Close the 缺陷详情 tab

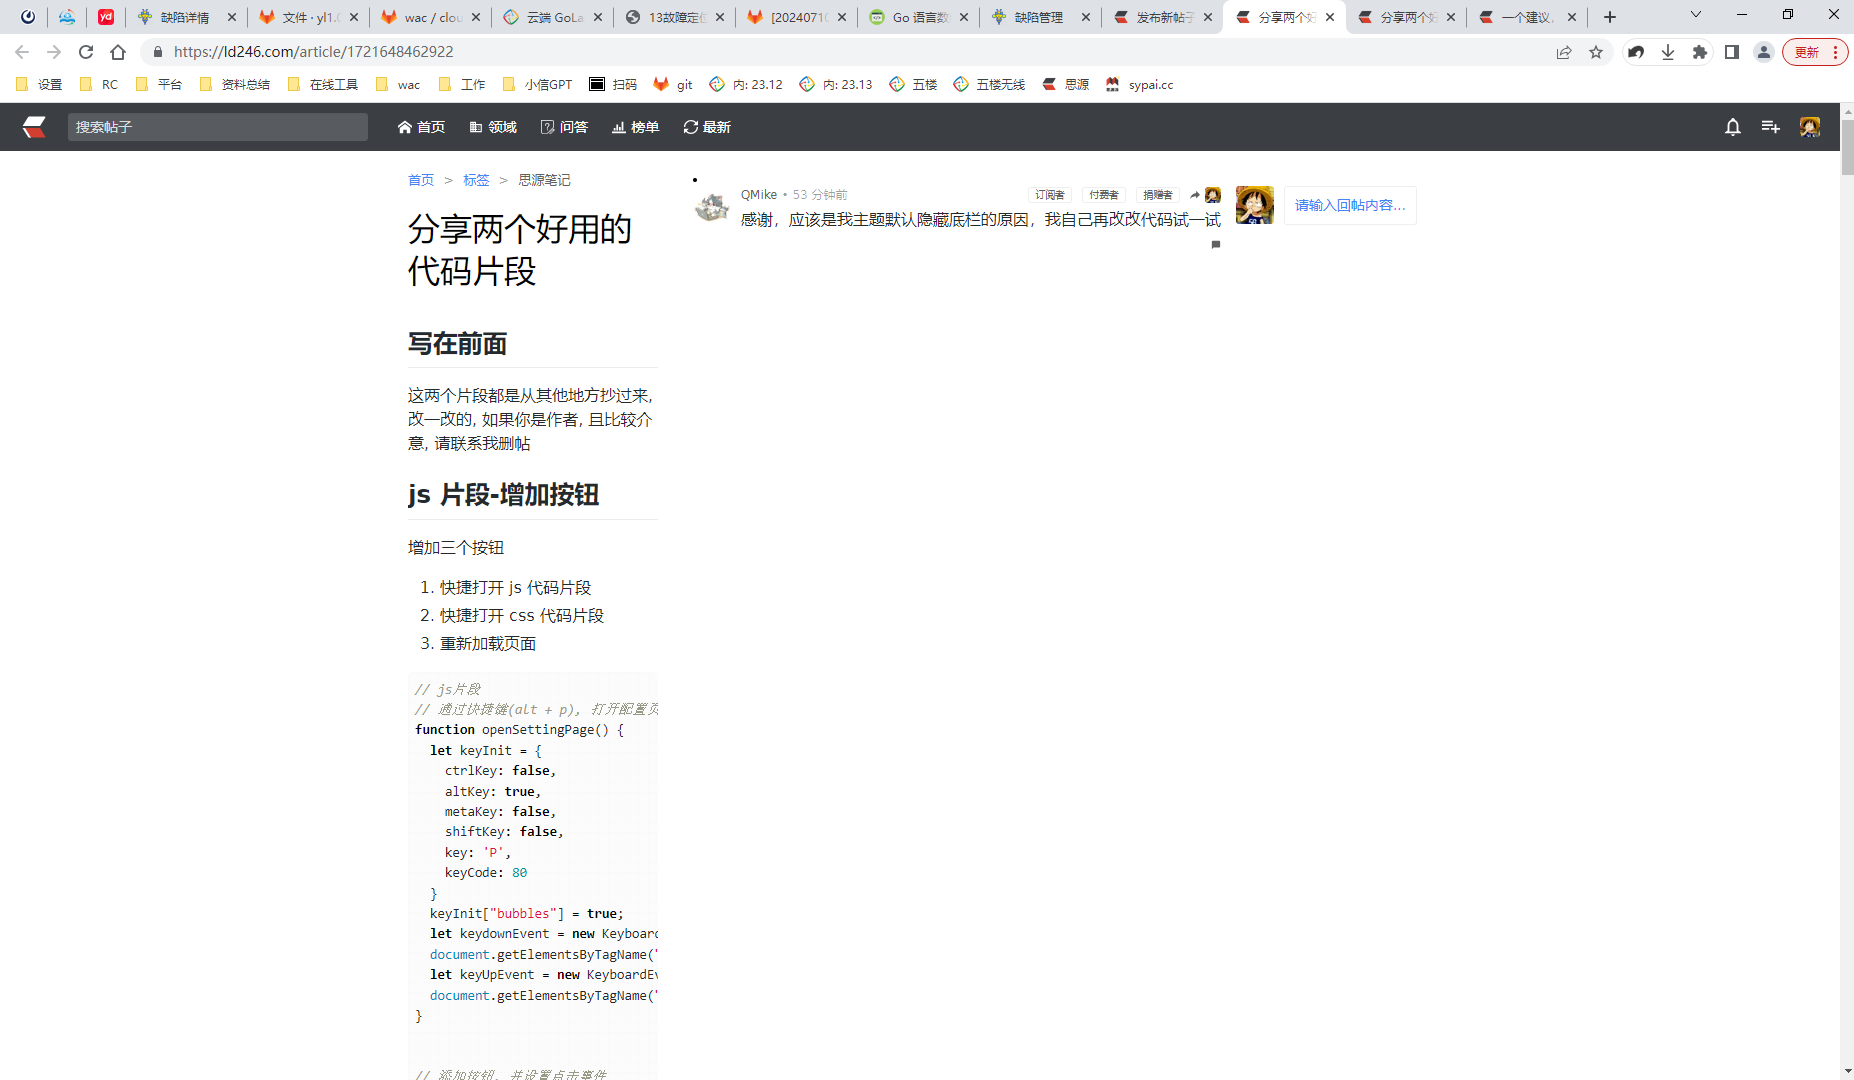pyautogui.click(x=232, y=17)
